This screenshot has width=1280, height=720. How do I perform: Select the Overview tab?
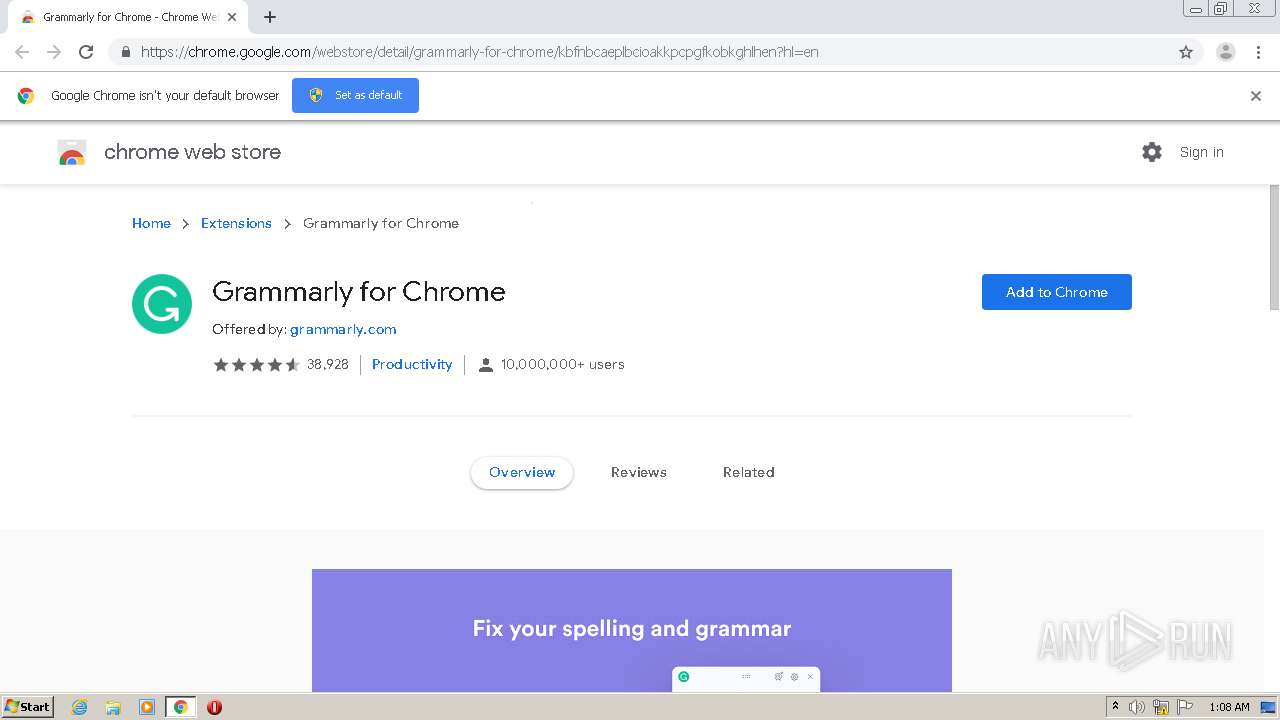tap(522, 472)
